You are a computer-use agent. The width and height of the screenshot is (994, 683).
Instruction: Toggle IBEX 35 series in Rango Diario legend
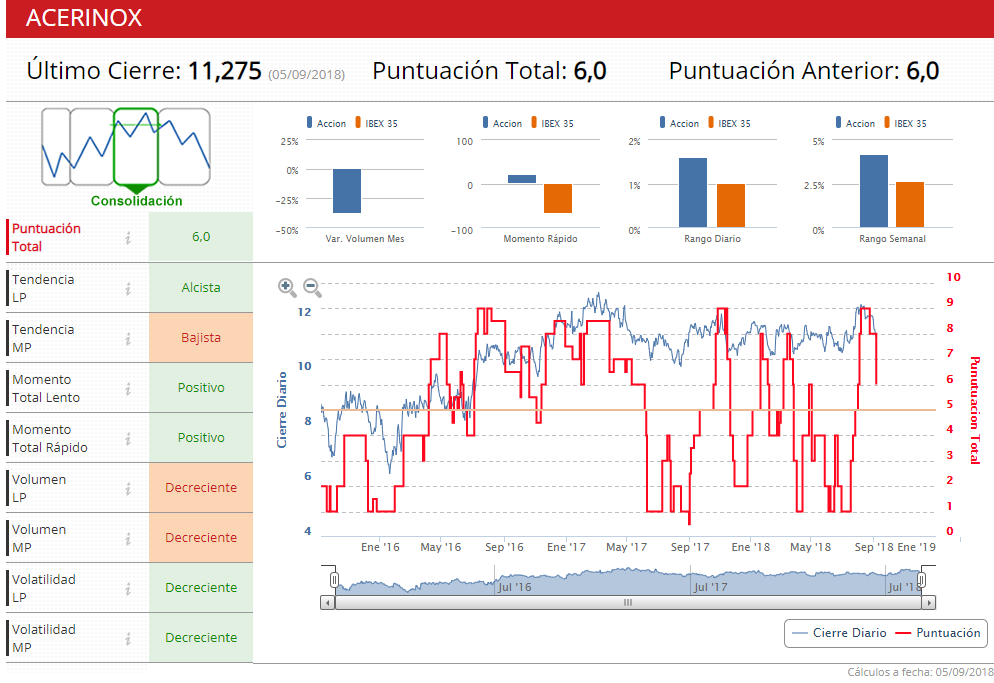pyautogui.click(x=729, y=123)
